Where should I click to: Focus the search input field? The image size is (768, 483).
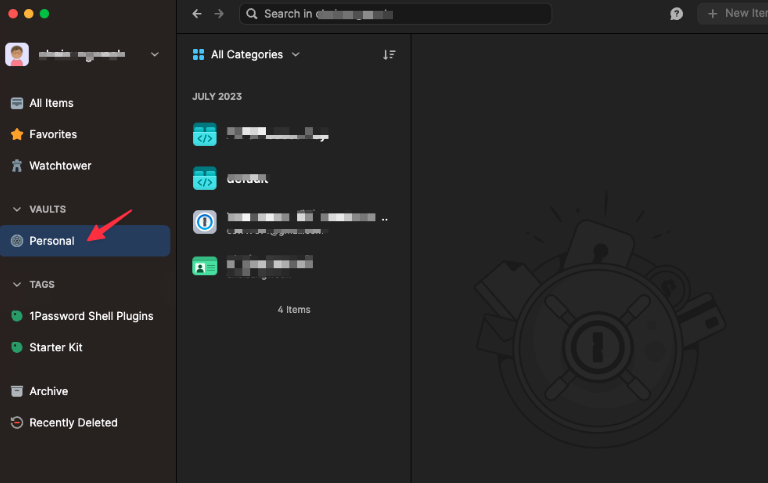(395, 14)
